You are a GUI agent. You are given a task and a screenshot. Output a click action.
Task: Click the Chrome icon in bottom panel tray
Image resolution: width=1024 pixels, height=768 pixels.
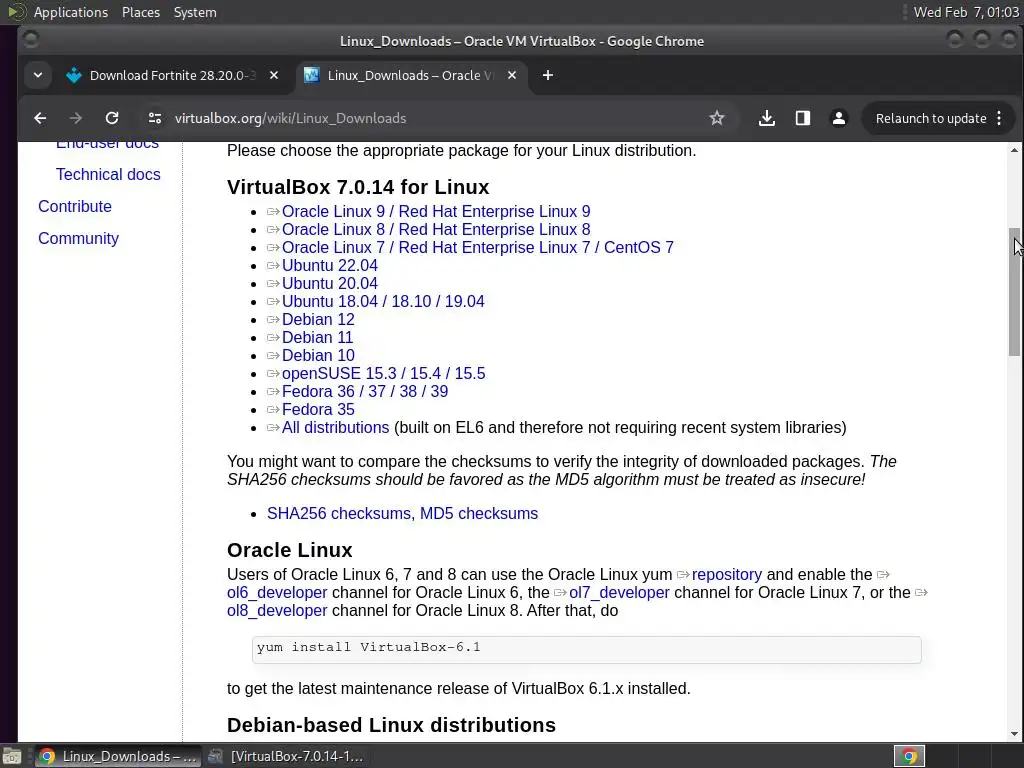909,756
